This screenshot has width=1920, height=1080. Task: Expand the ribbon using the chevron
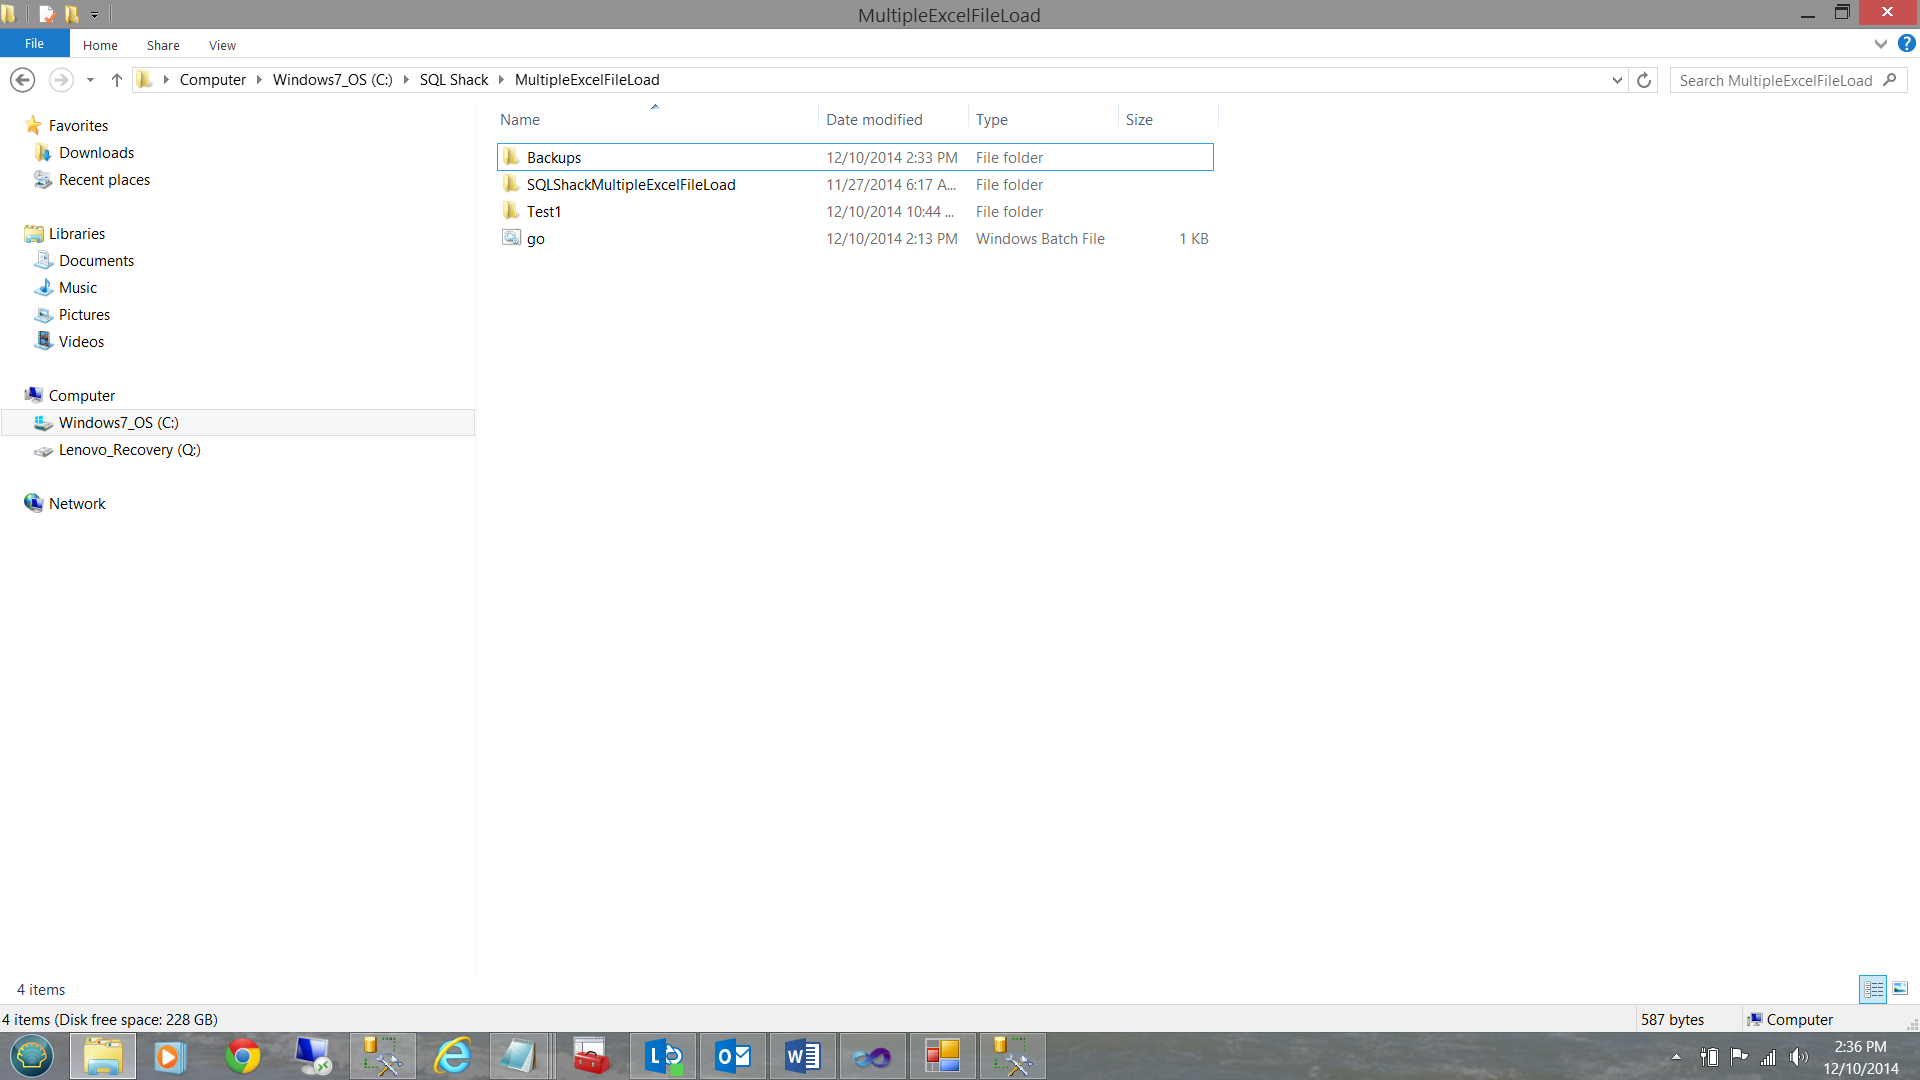[1880, 44]
